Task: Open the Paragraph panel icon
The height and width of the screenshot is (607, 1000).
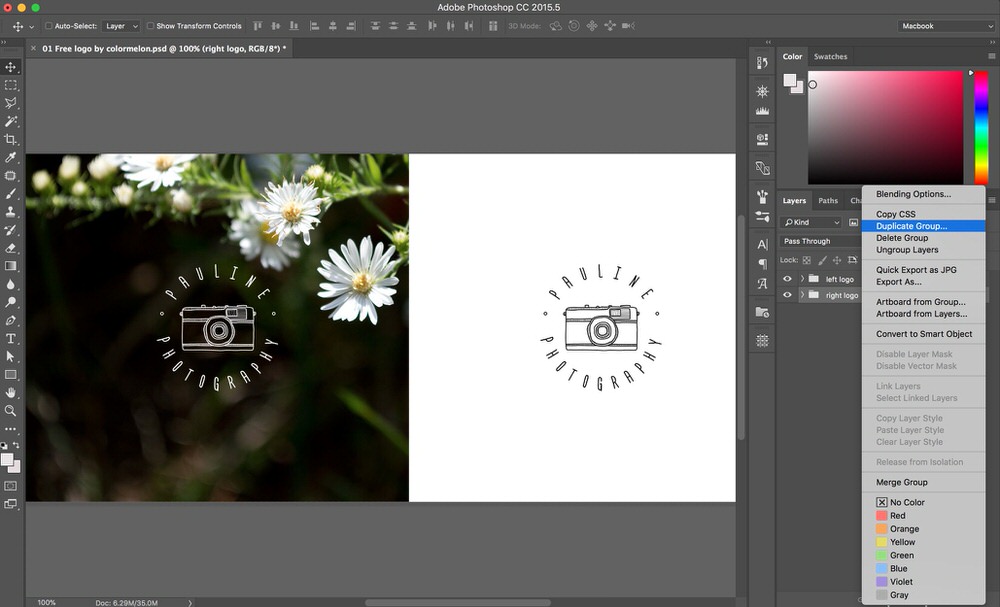Action: coord(762,264)
